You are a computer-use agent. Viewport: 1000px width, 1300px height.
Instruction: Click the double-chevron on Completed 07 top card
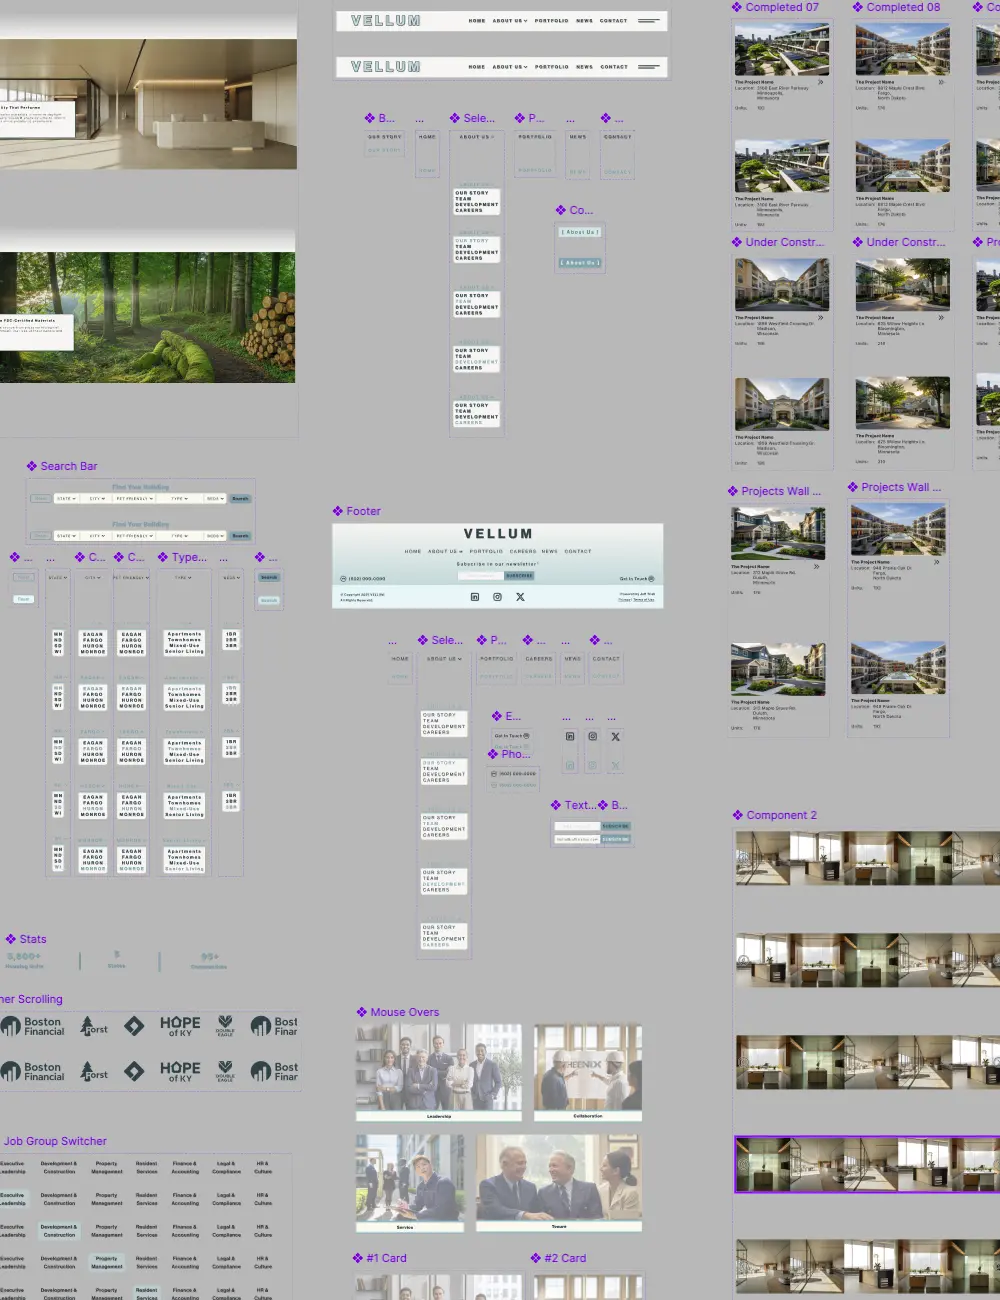coord(821,82)
